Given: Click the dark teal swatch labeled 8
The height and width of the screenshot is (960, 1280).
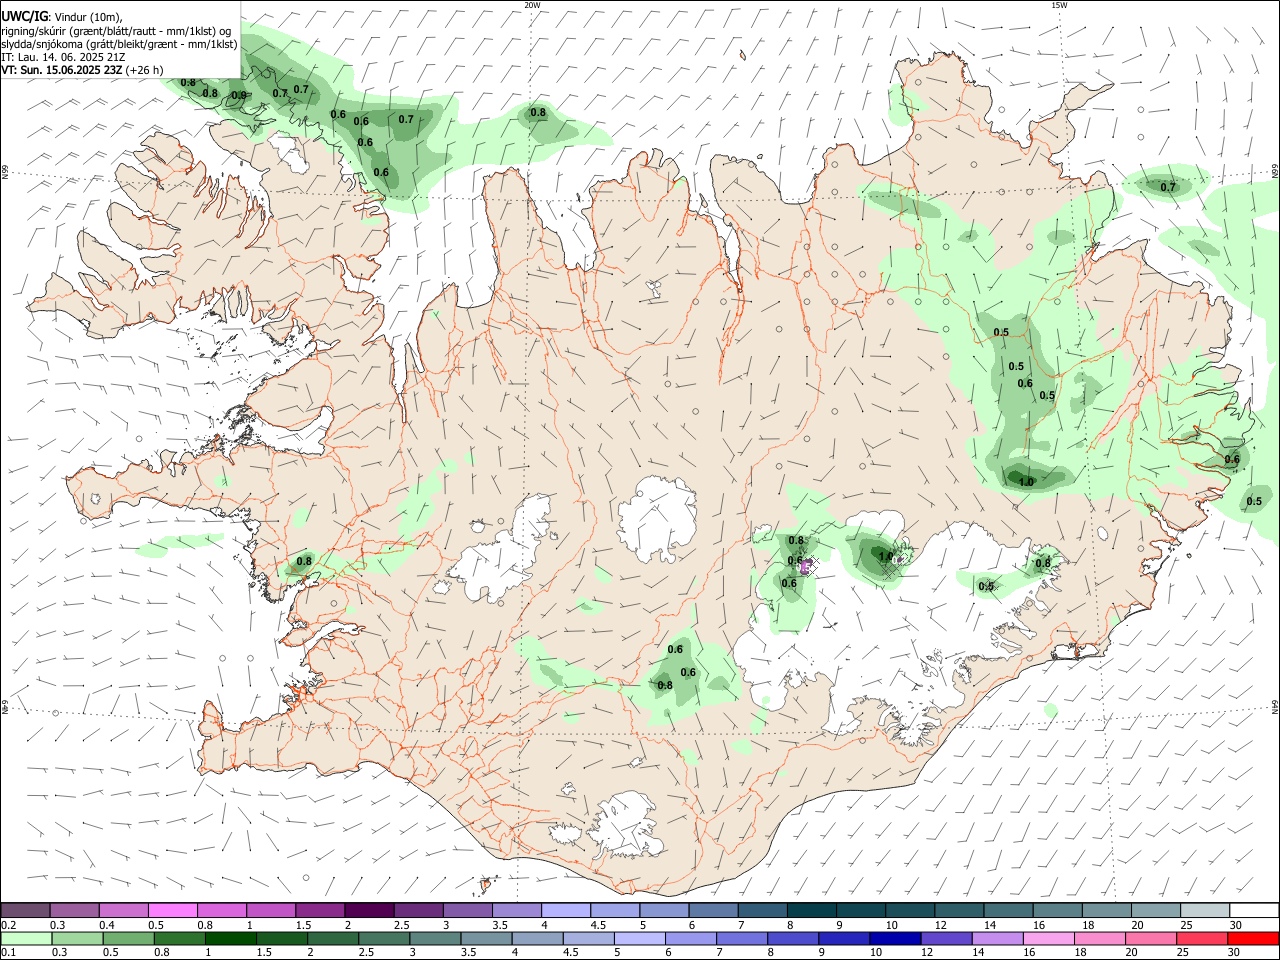Looking at the screenshot, I should [x=811, y=910].
